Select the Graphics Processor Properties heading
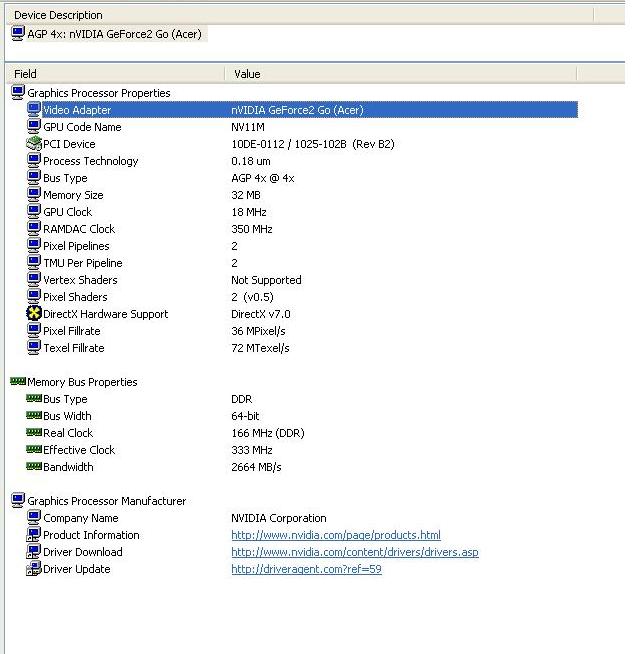The image size is (640, 654). coord(99,93)
